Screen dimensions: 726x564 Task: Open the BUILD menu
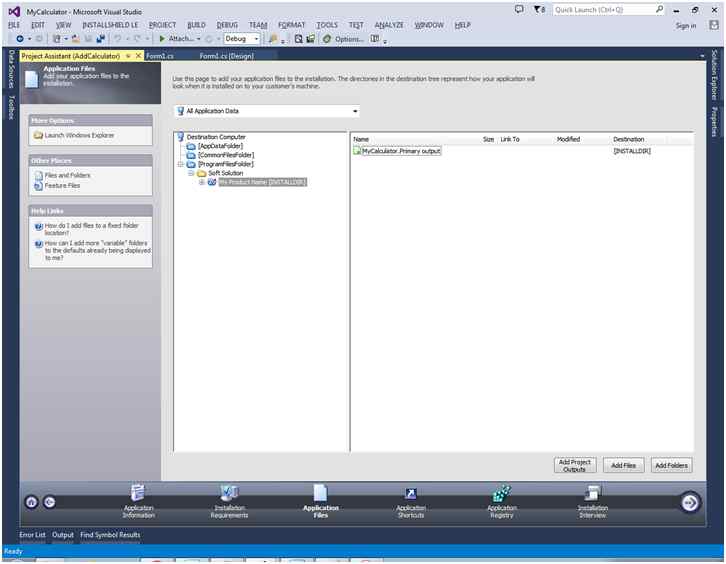[196, 25]
